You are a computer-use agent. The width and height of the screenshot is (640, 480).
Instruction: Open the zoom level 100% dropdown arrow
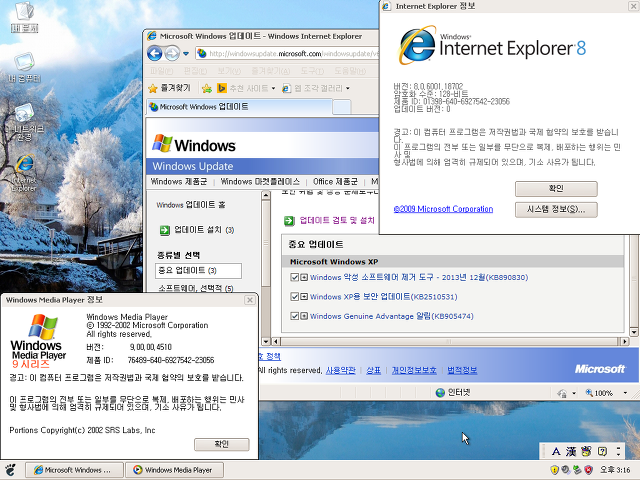click(625, 393)
